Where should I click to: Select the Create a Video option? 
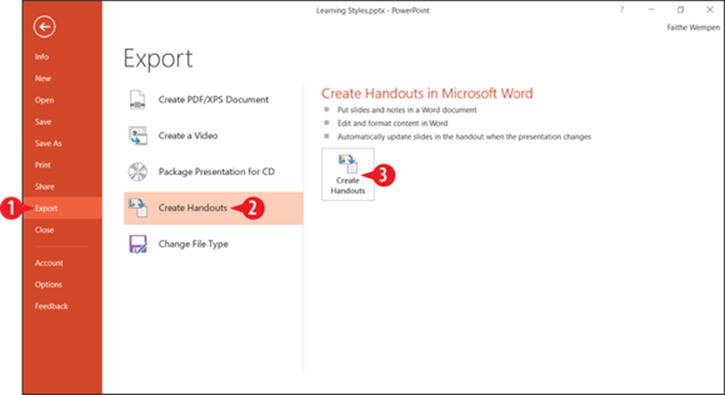(x=213, y=136)
